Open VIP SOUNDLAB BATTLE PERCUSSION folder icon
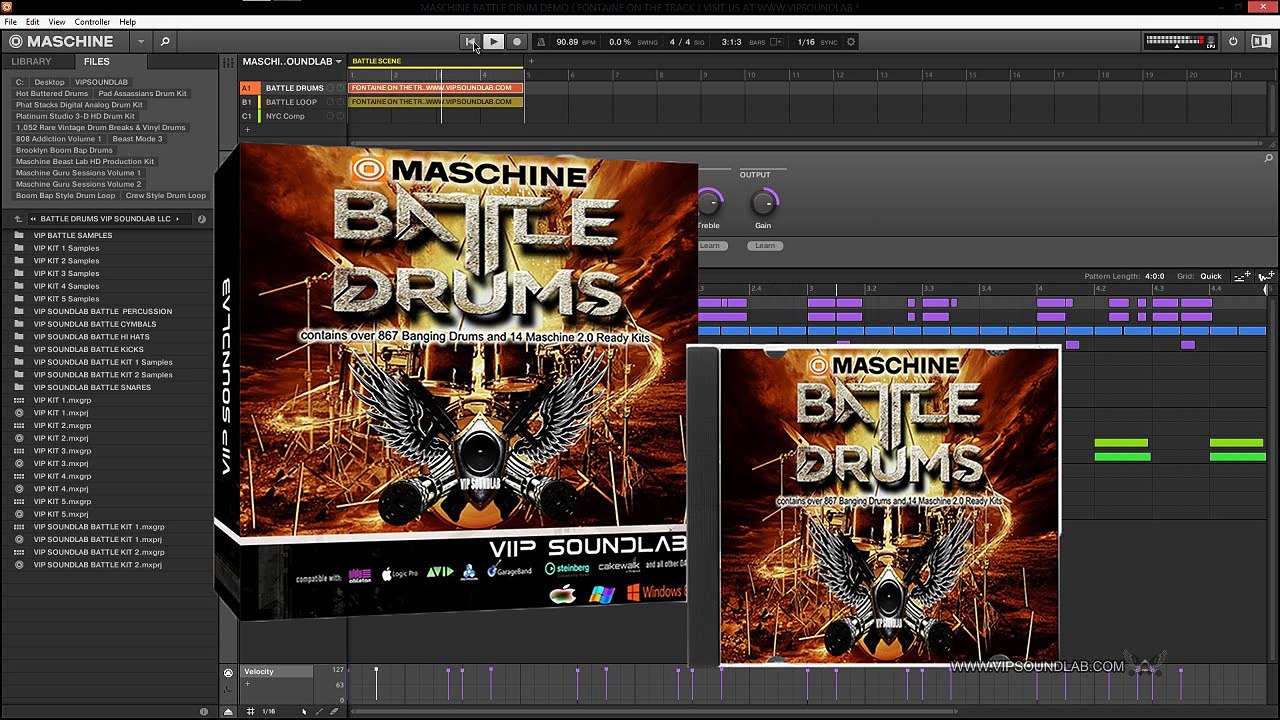The width and height of the screenshot is (1280, 720). coord(19,312)
